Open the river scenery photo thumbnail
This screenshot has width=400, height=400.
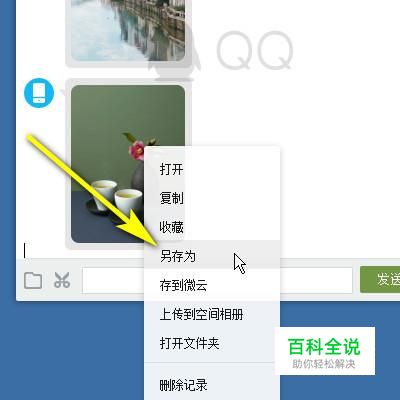[128, 30]
